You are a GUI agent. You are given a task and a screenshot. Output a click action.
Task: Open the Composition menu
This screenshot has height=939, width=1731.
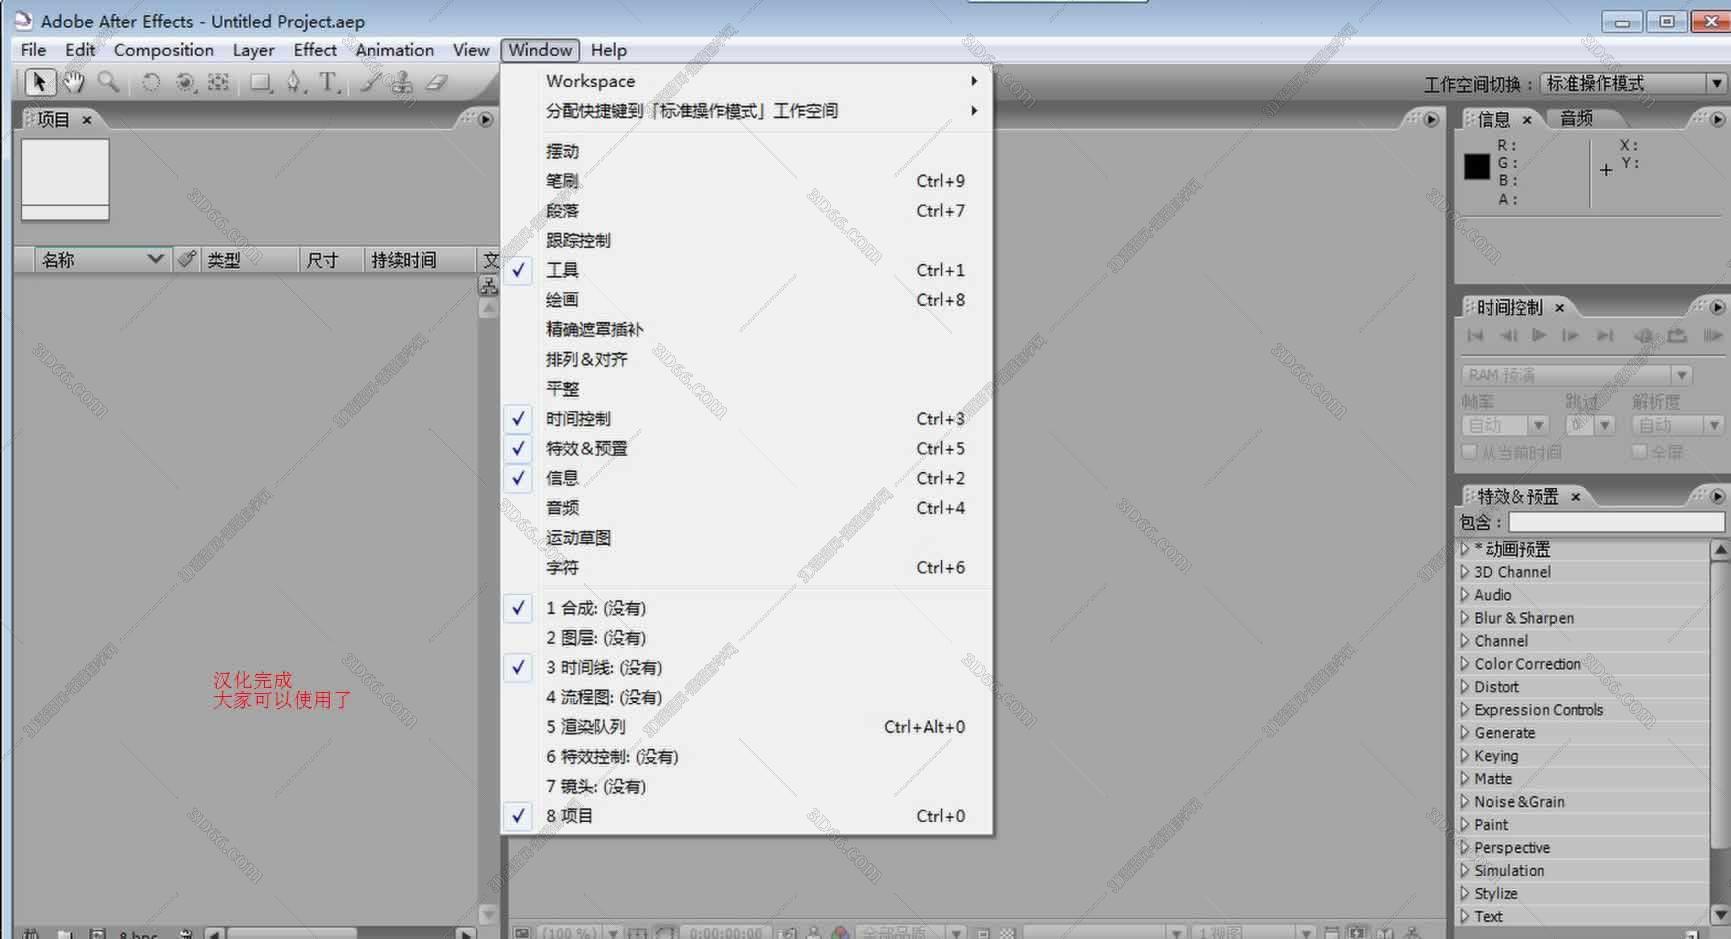pyautogui.click(x=164, y=50)
